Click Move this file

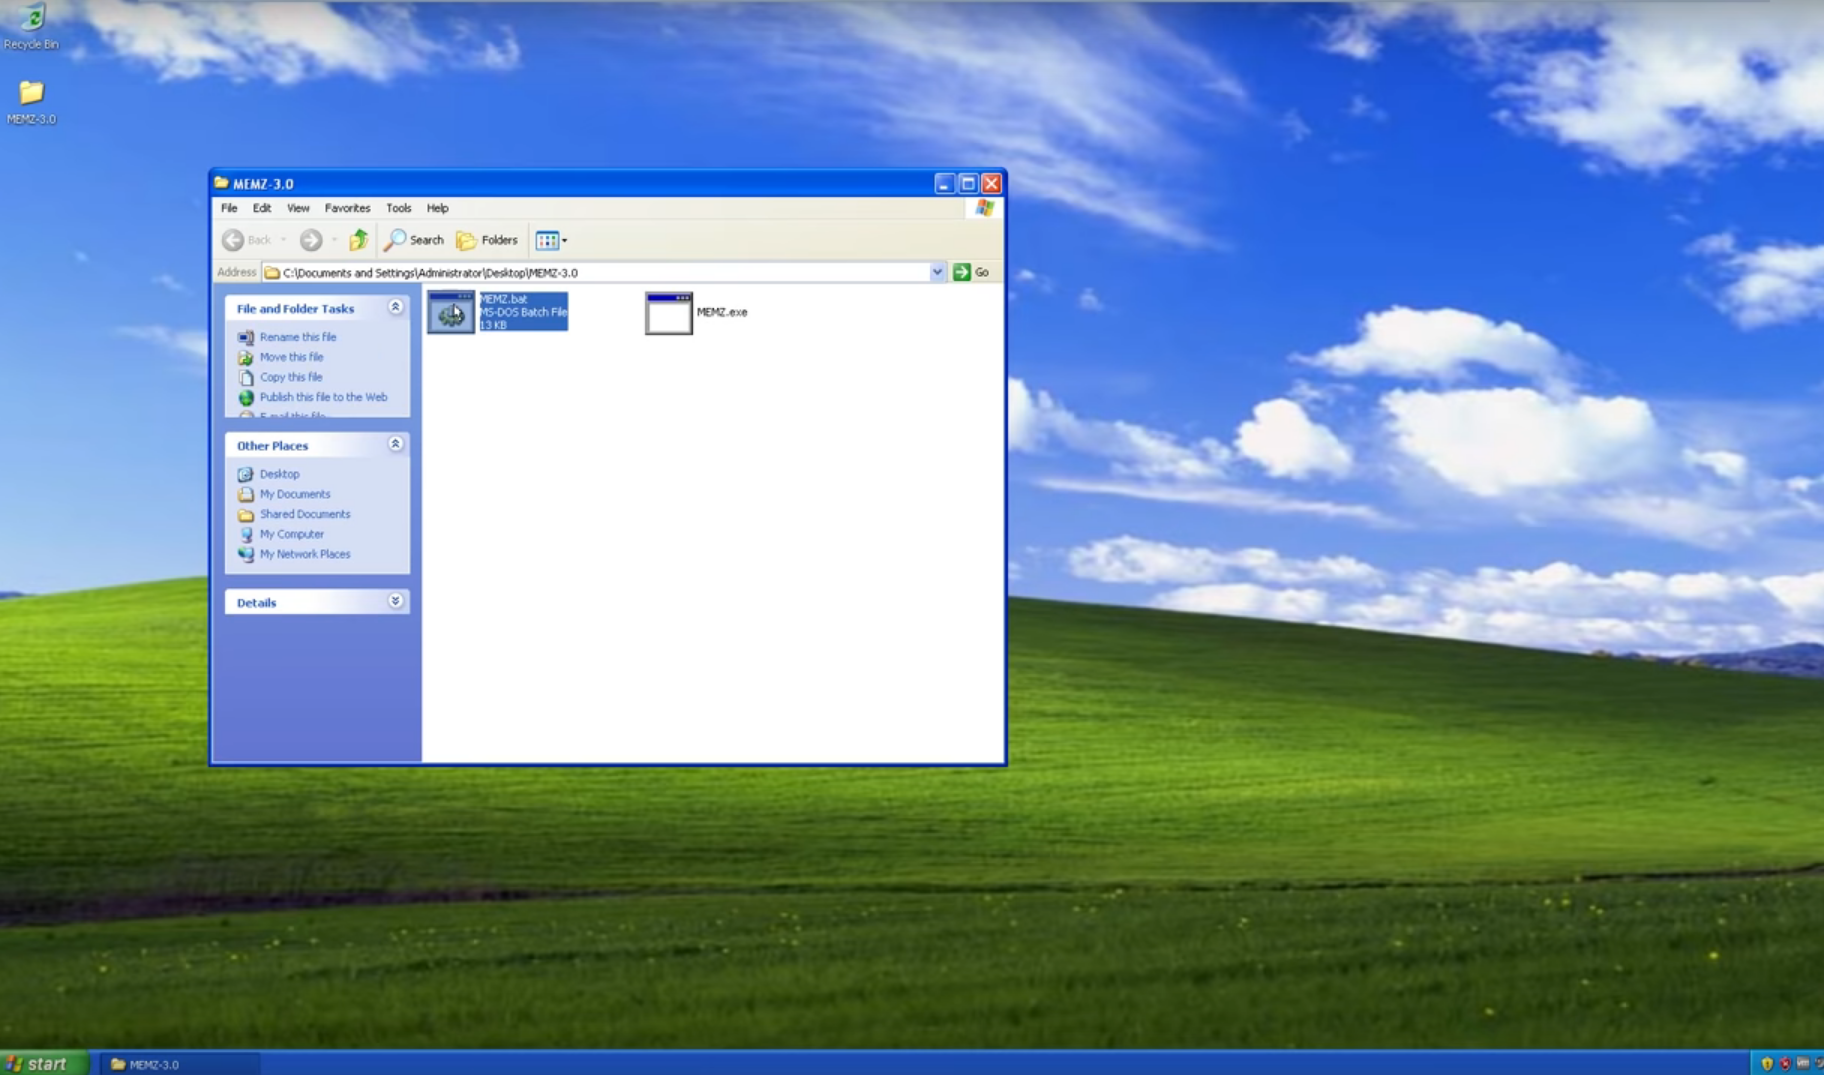(291, 357)
